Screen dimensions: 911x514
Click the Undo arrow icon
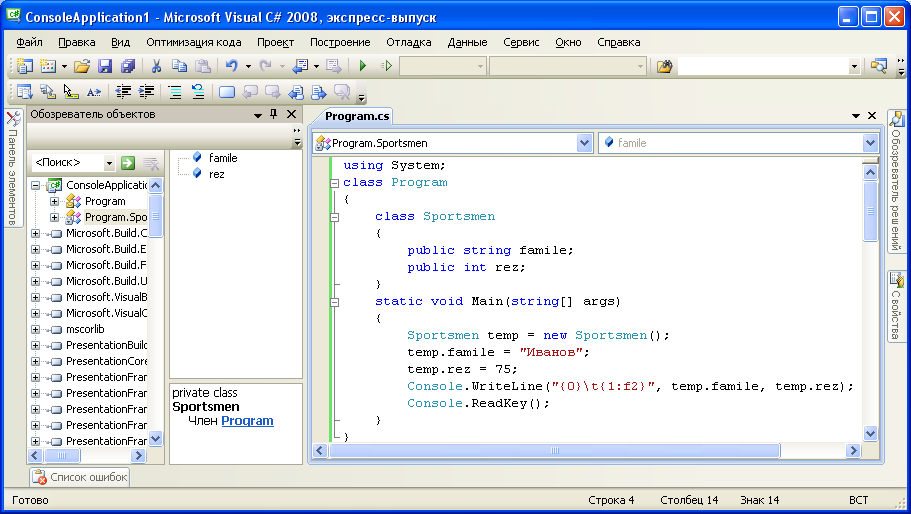coord(231,66)
